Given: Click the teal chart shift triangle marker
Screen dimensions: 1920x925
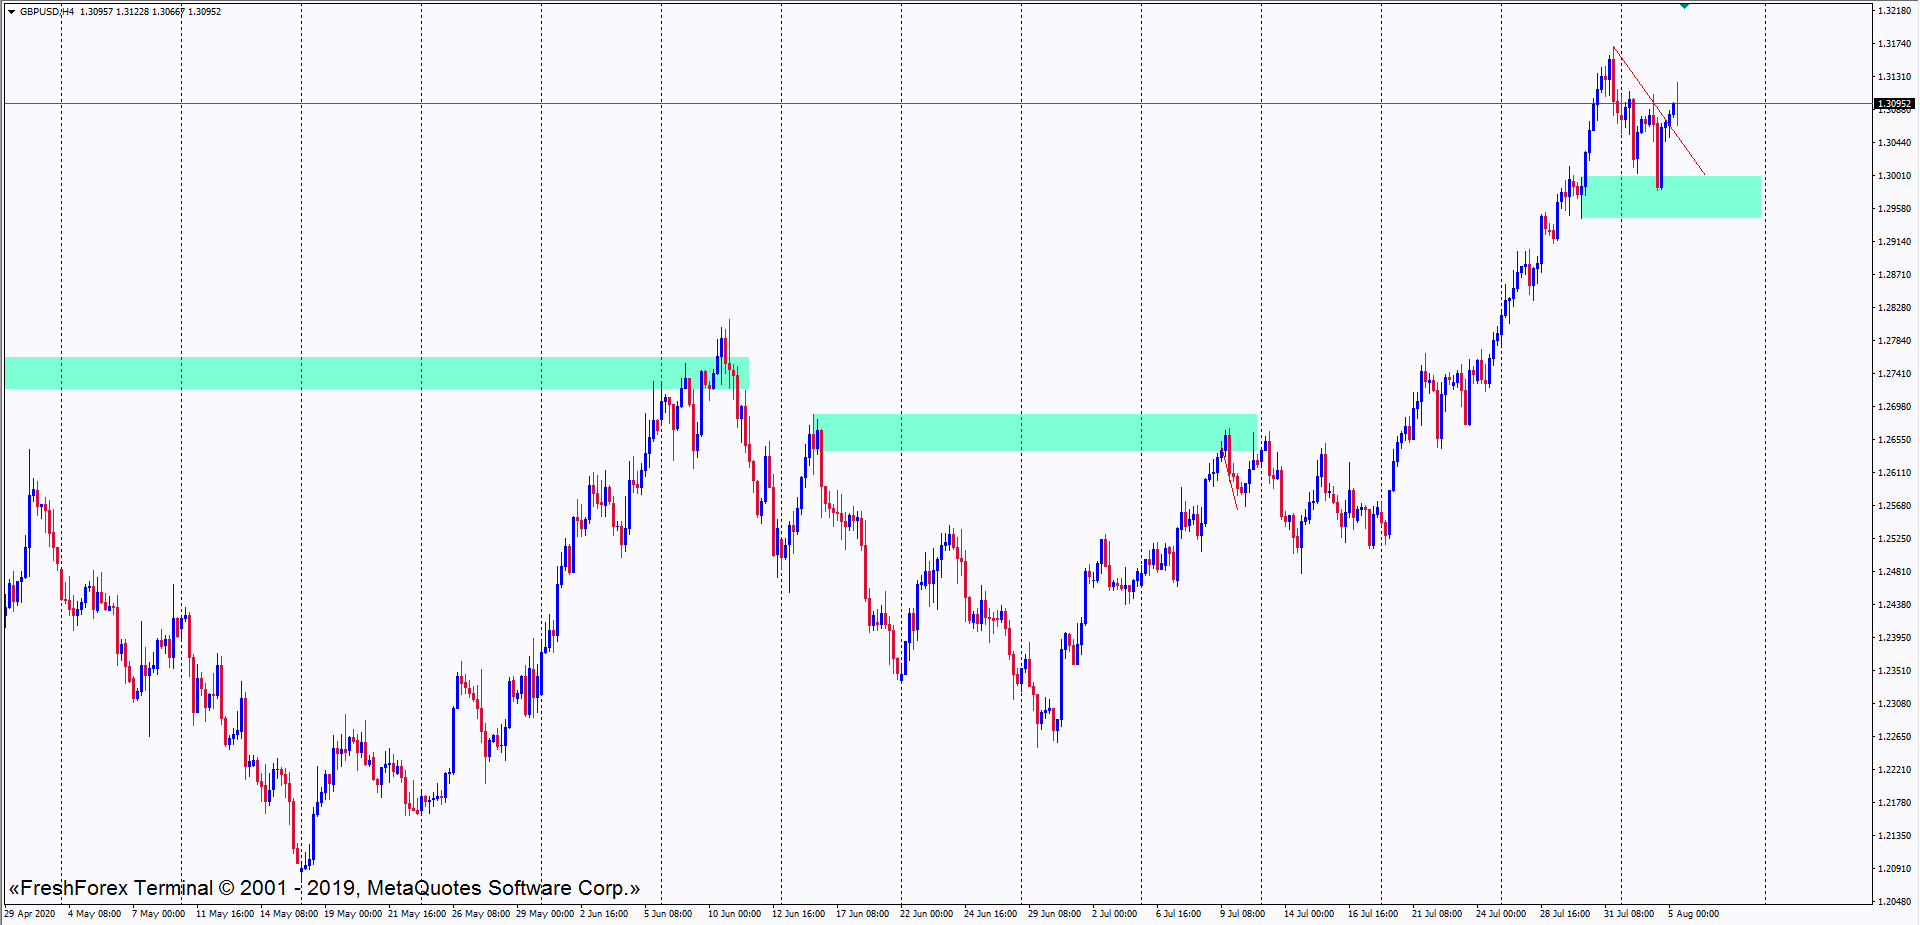Looking at the screenshot, I should pos(1684,6).
